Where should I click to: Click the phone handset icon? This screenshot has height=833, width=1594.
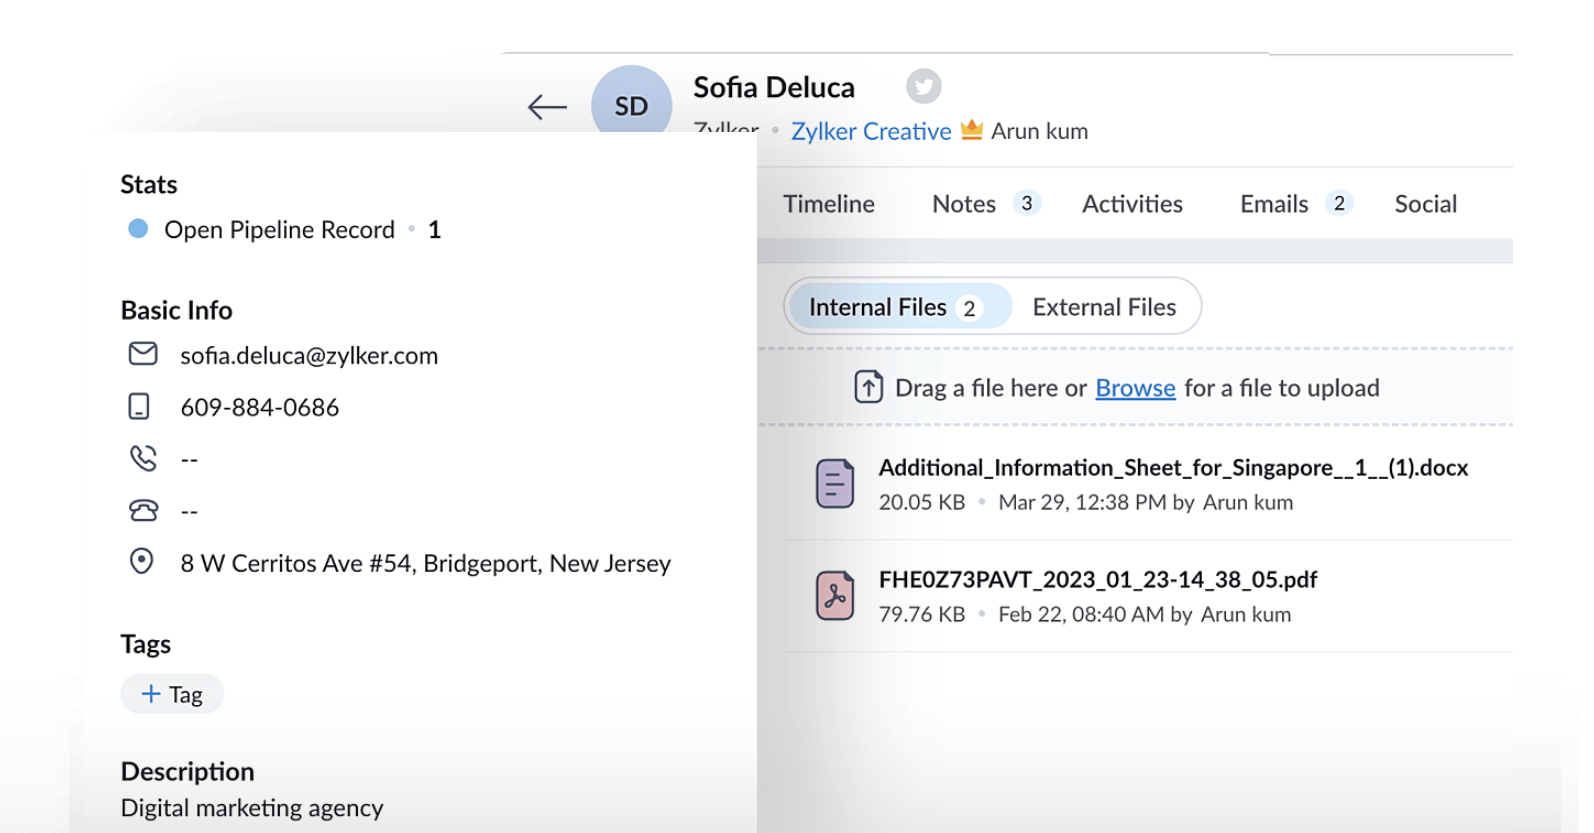(143, 459)
